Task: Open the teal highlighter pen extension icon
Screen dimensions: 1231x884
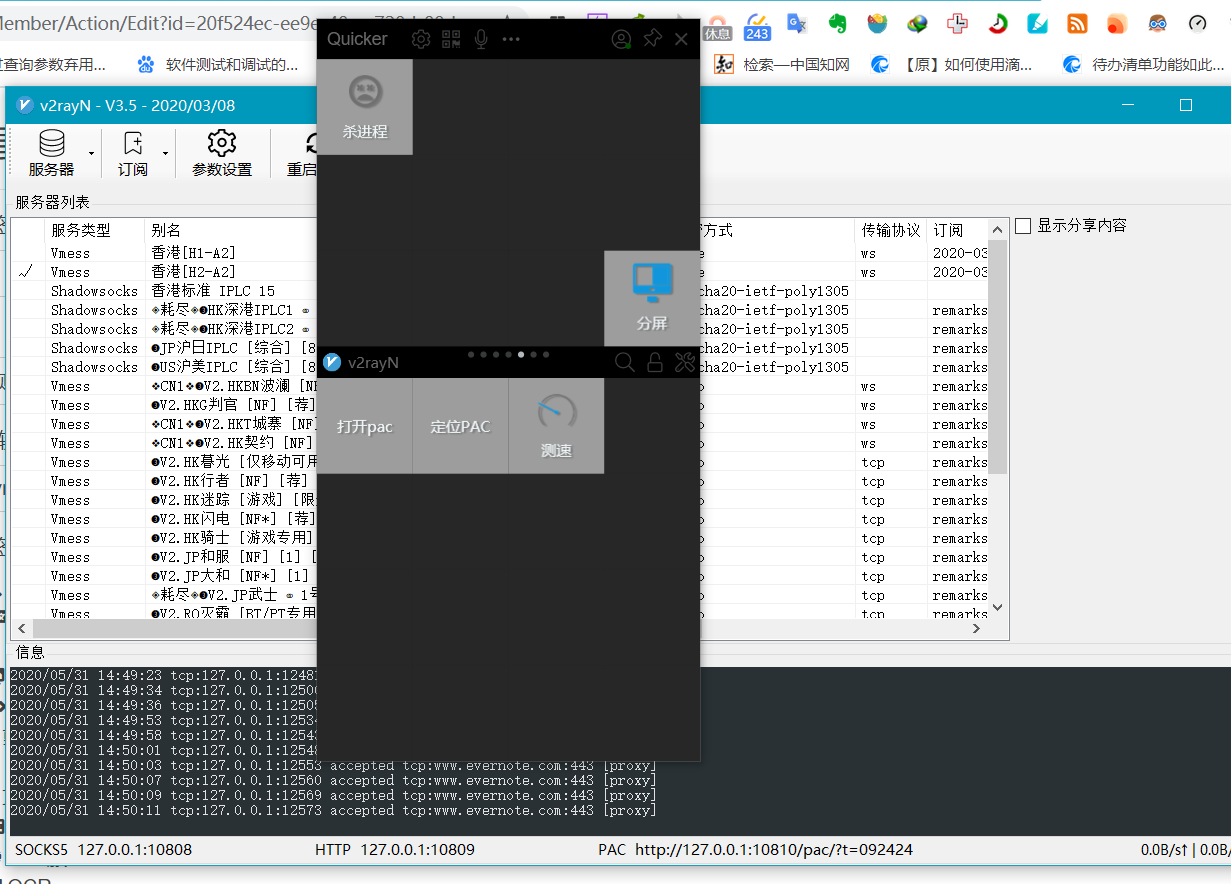Action: [1037, 23]
